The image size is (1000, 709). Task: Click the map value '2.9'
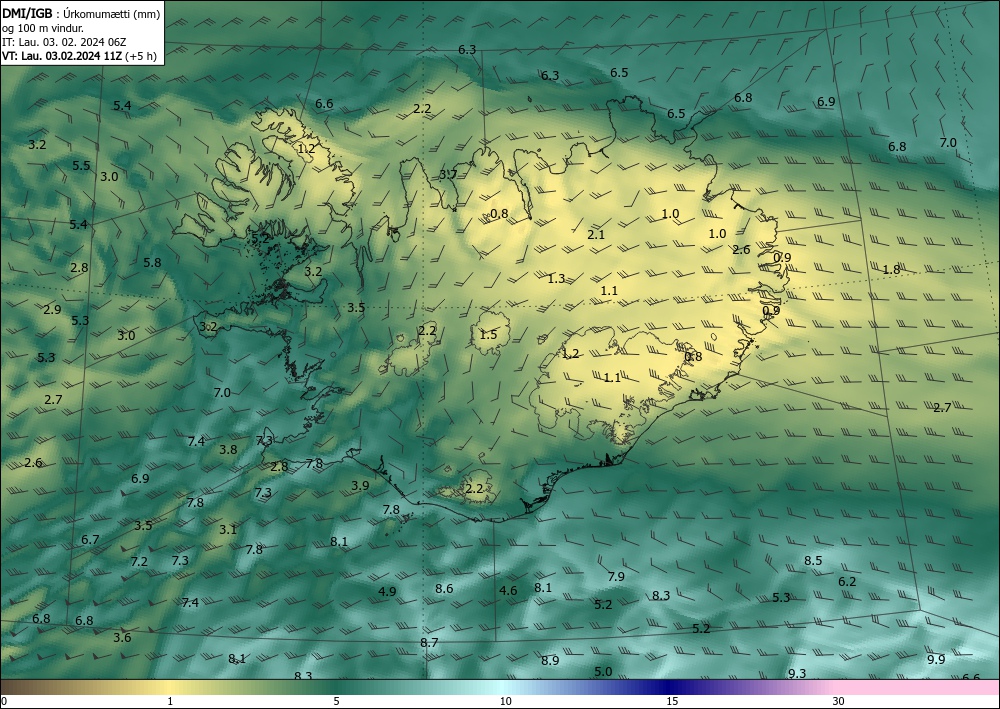tap(52, 310)
